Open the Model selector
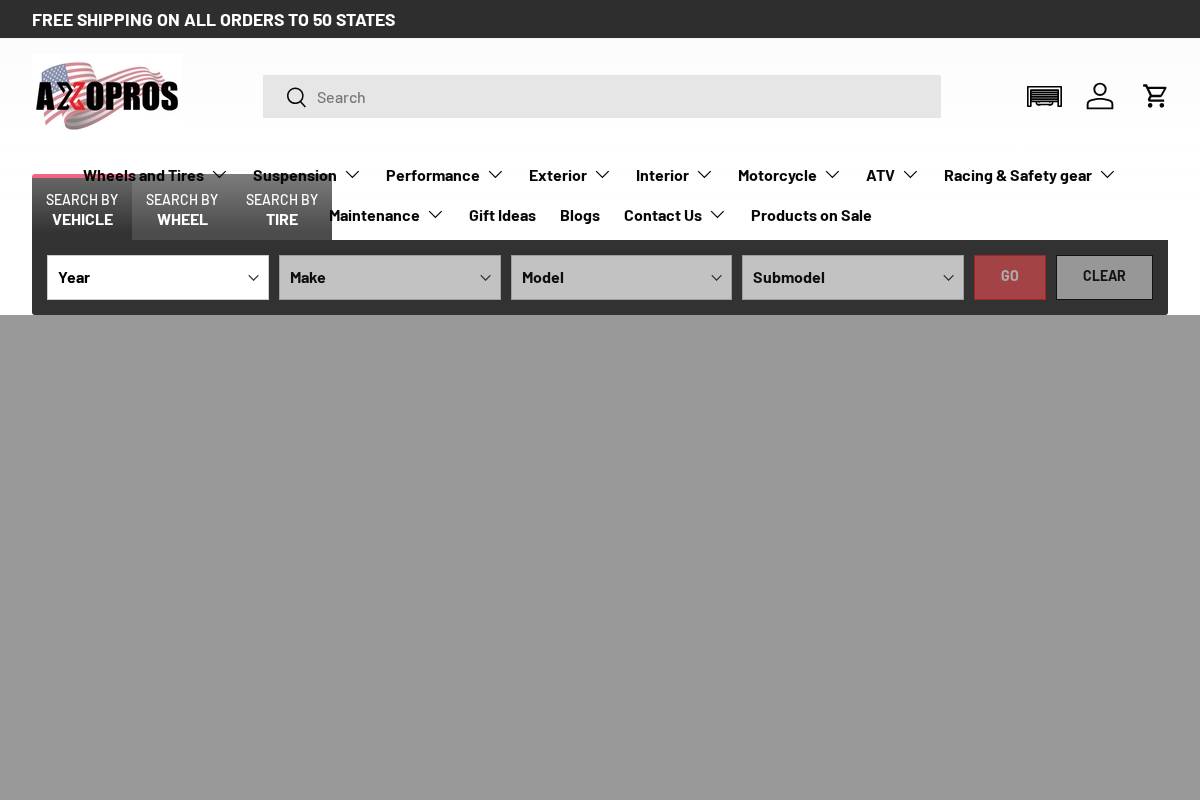Image resolution: width=1200 pixels, height=800 pixels. point(621,277)
